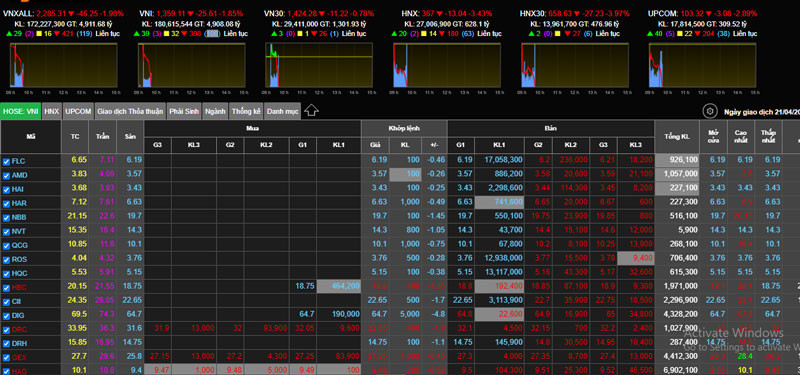Open the VN30 index chart
This screenshot has width=800, height=375.
click(x=319, y=66)
